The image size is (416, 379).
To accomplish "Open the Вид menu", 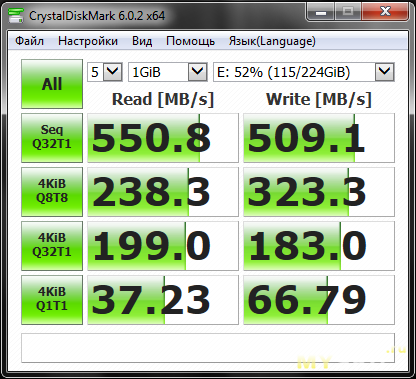I will click(x=142, y=41).
